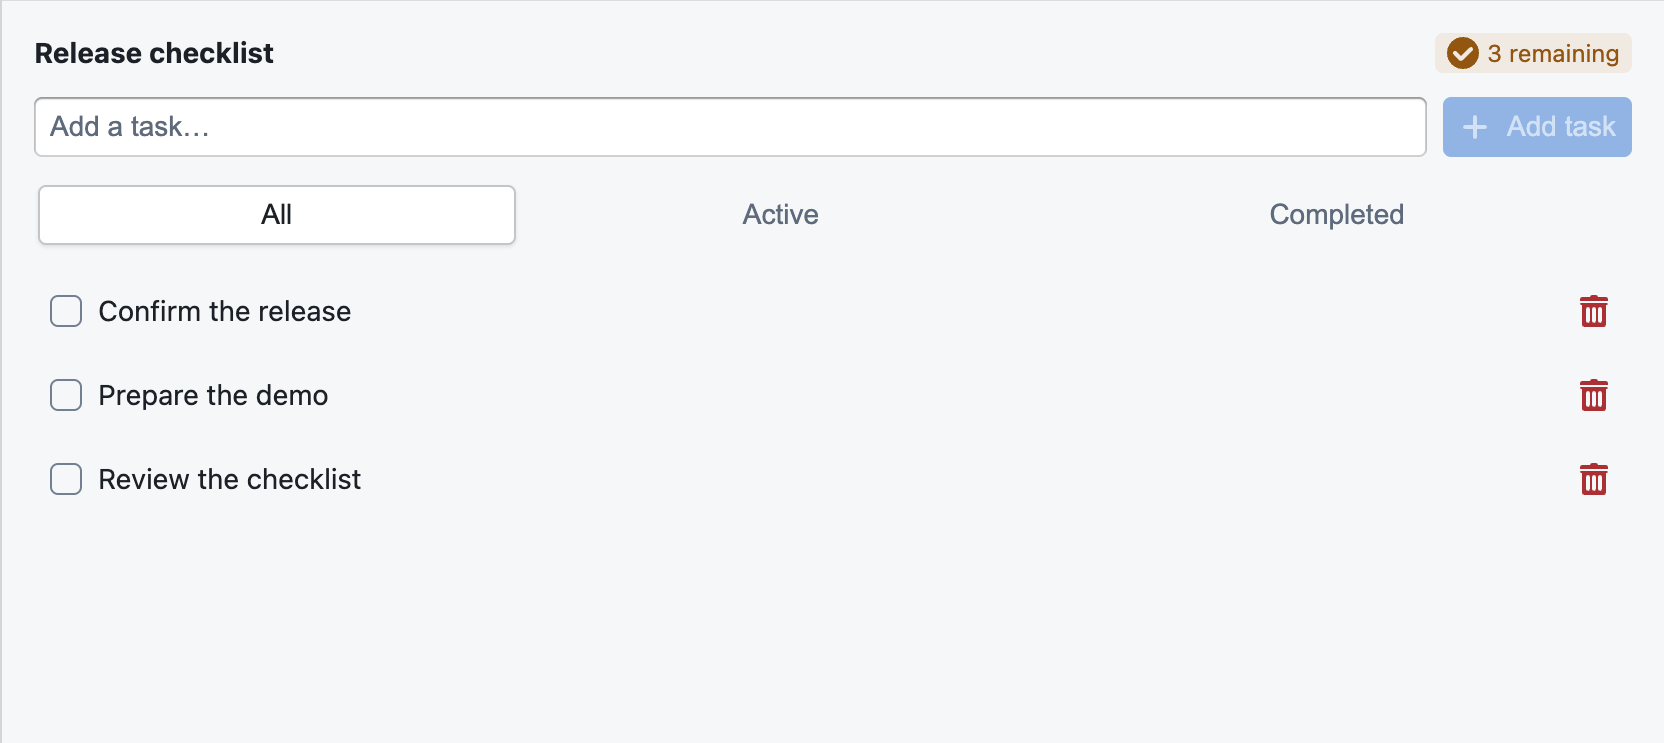Viewport: 1664px width, 743px height.
Task: Click empty space in Prepare the demo row
Action: [950, 395]
